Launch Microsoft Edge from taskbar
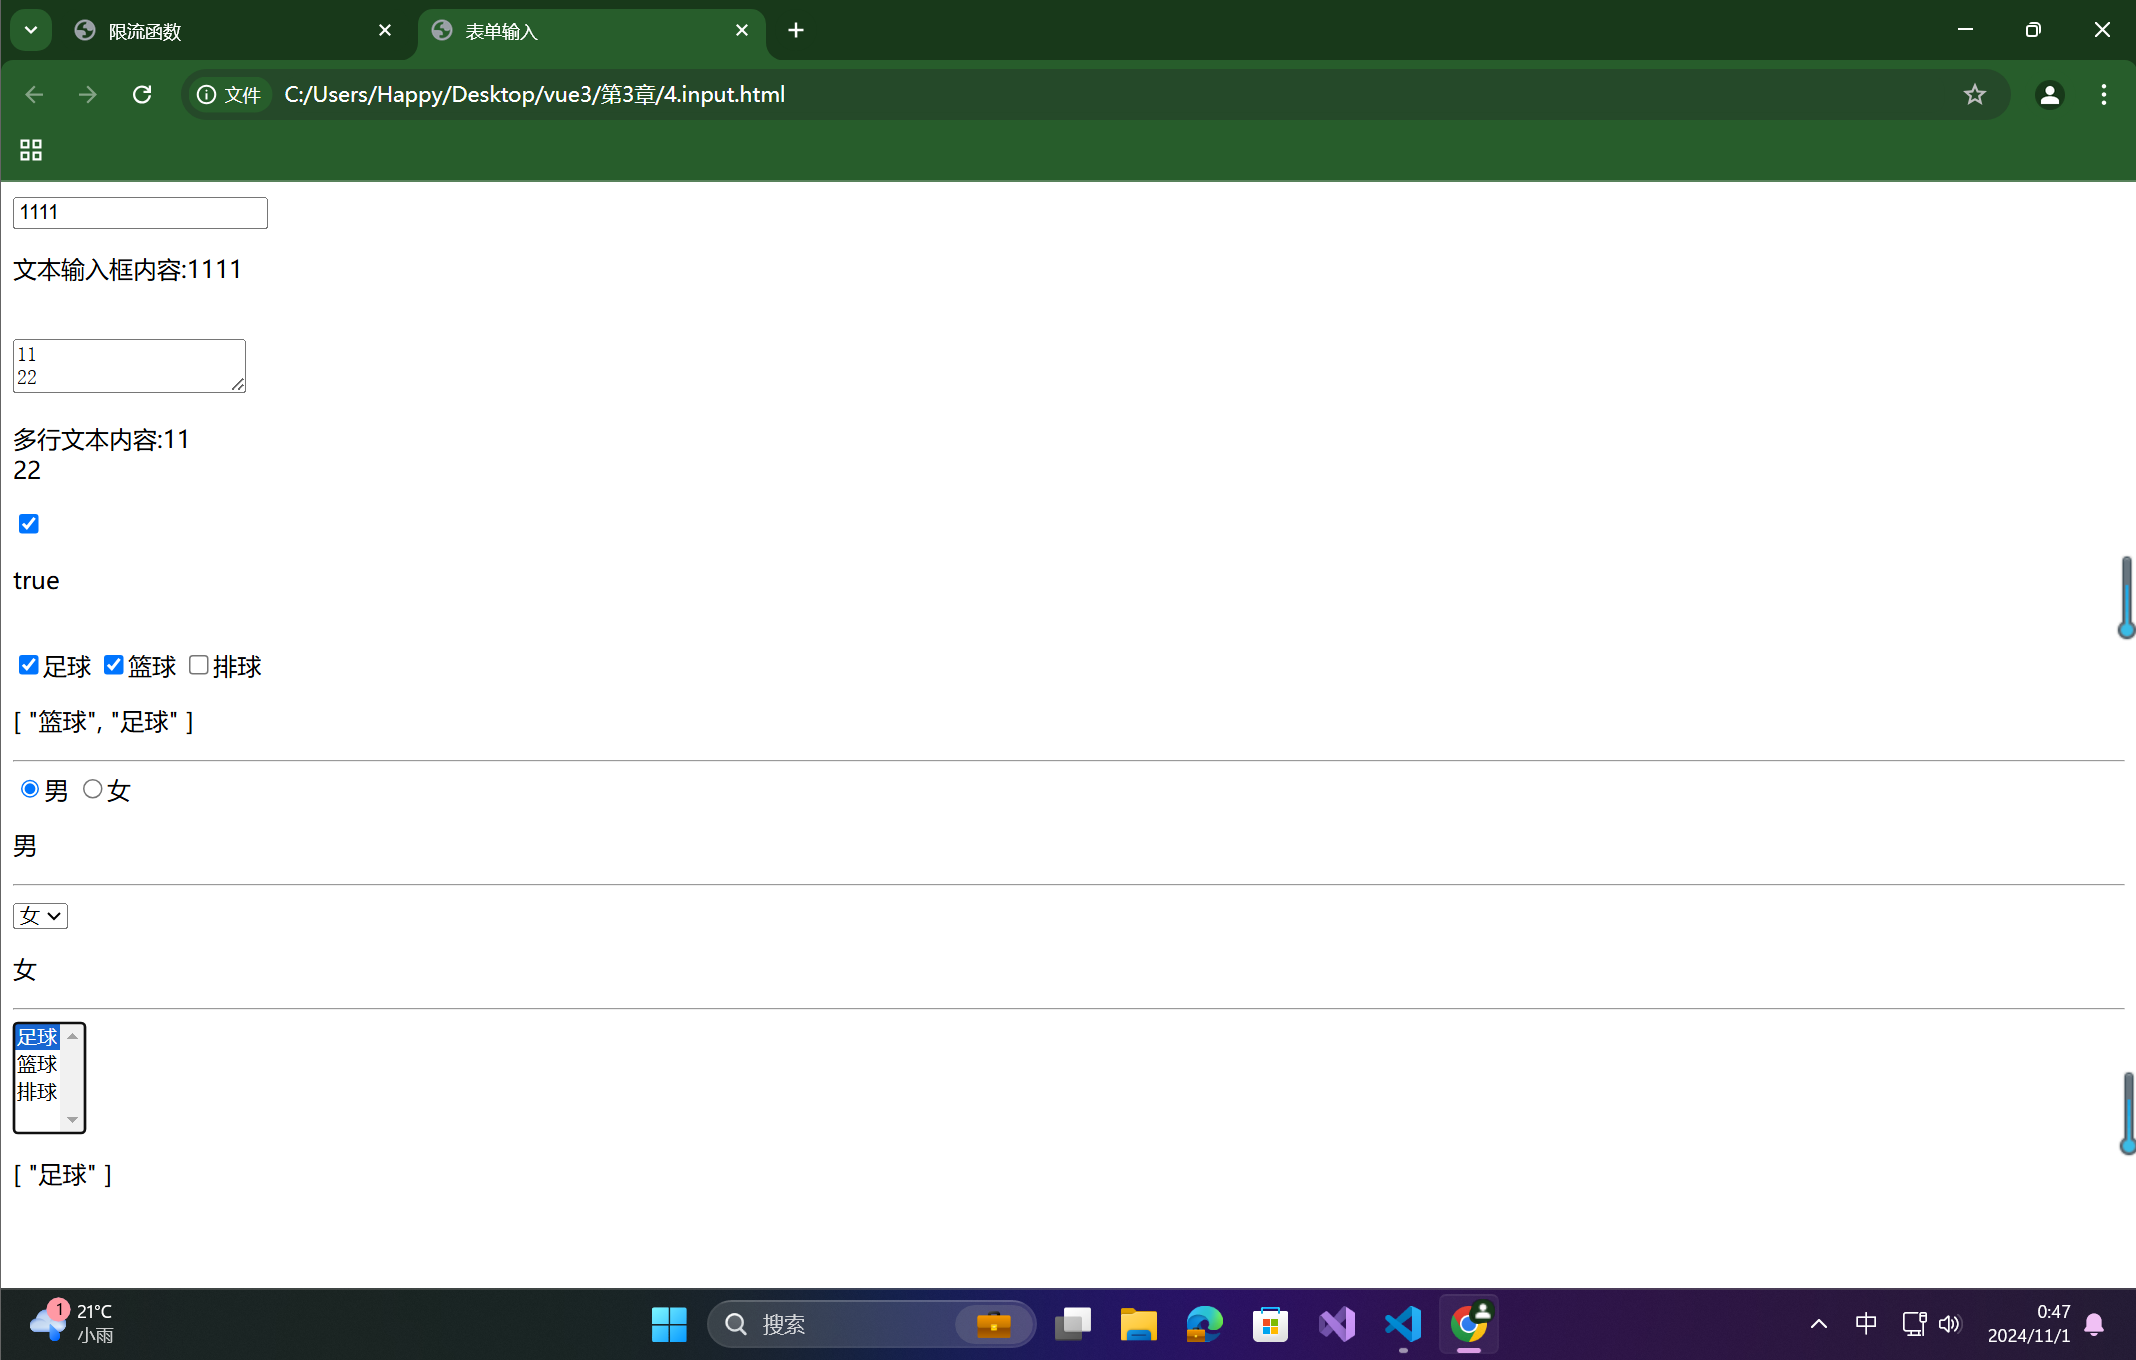This screenshot has height=1360, width=2136. click(1204, 1324)
